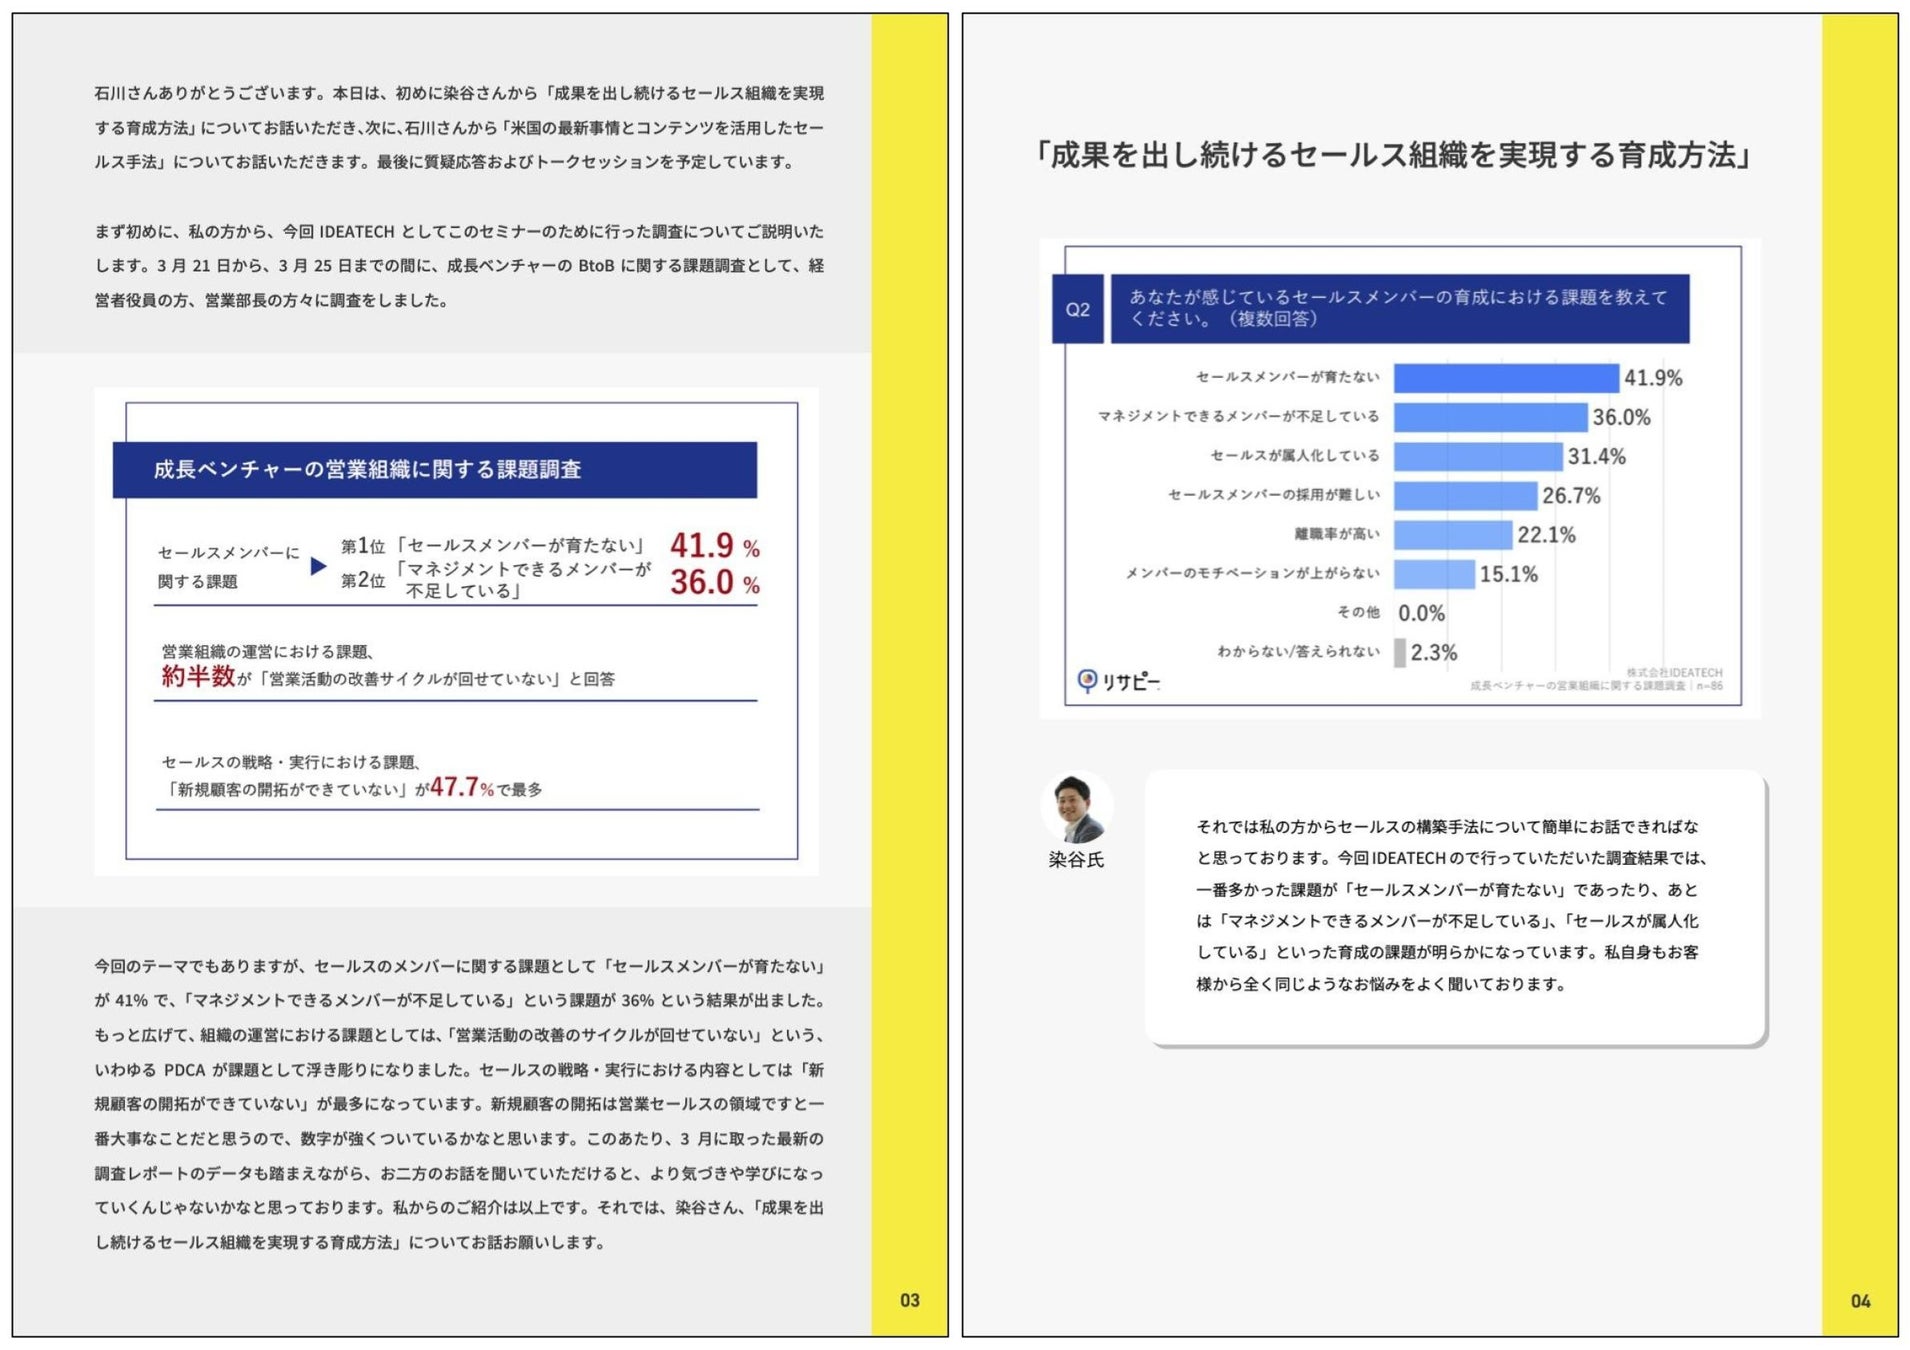Click the 31.4% value in the chart
Image resolution: width=1910 pixels, height=1350 pixels.
1597,457
